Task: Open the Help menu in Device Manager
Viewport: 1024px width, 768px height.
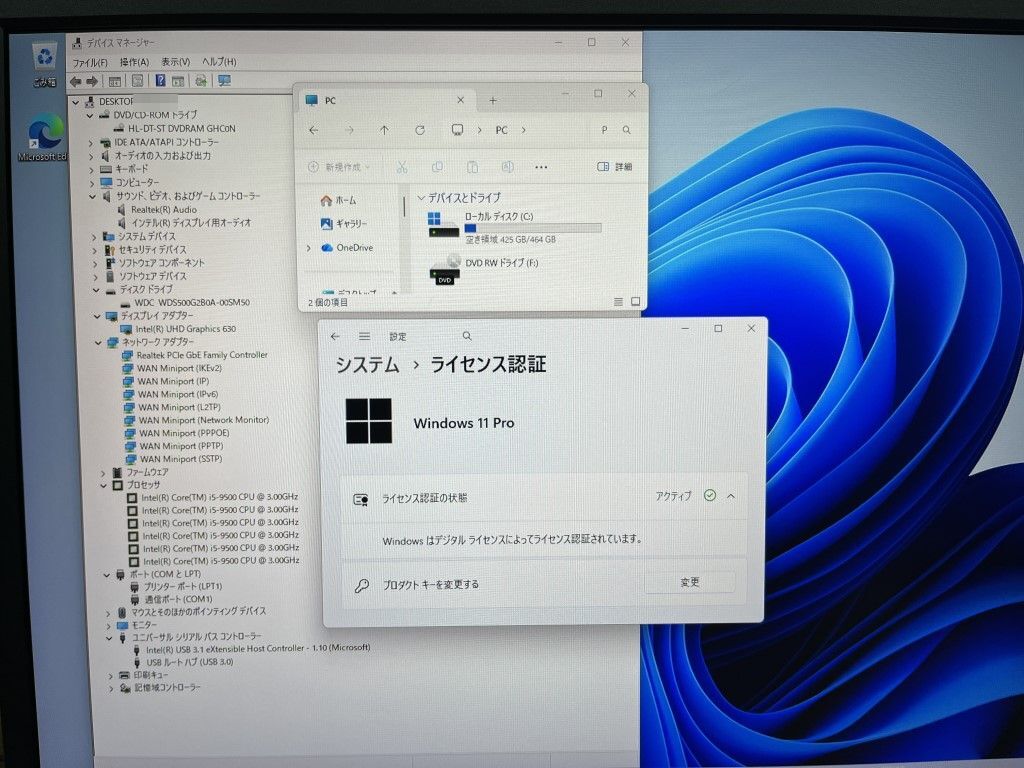Action: click(219, 61)
